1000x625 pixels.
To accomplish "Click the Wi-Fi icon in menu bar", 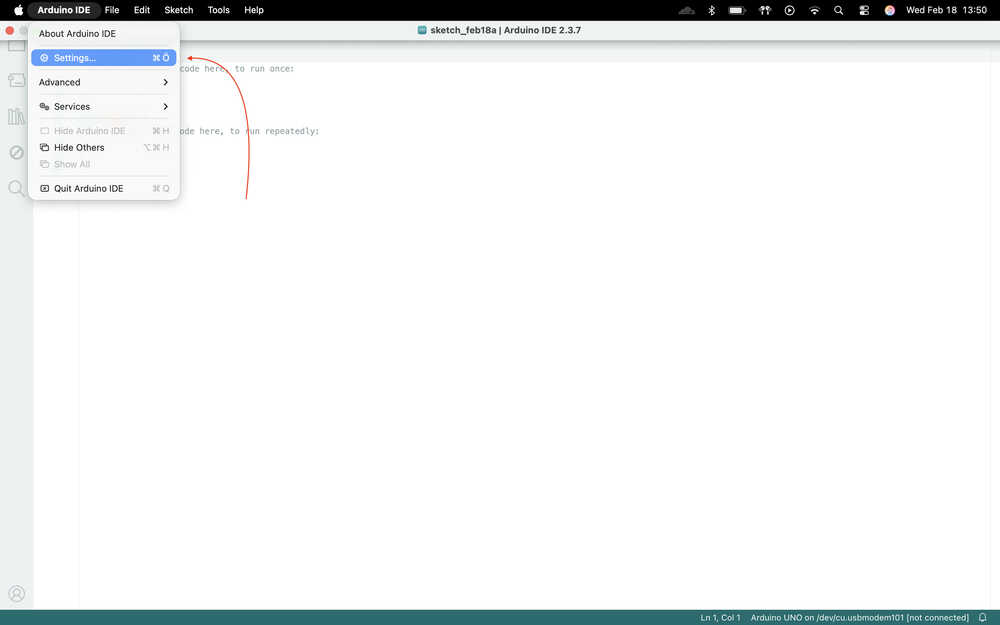I will [x=814, y=10].
